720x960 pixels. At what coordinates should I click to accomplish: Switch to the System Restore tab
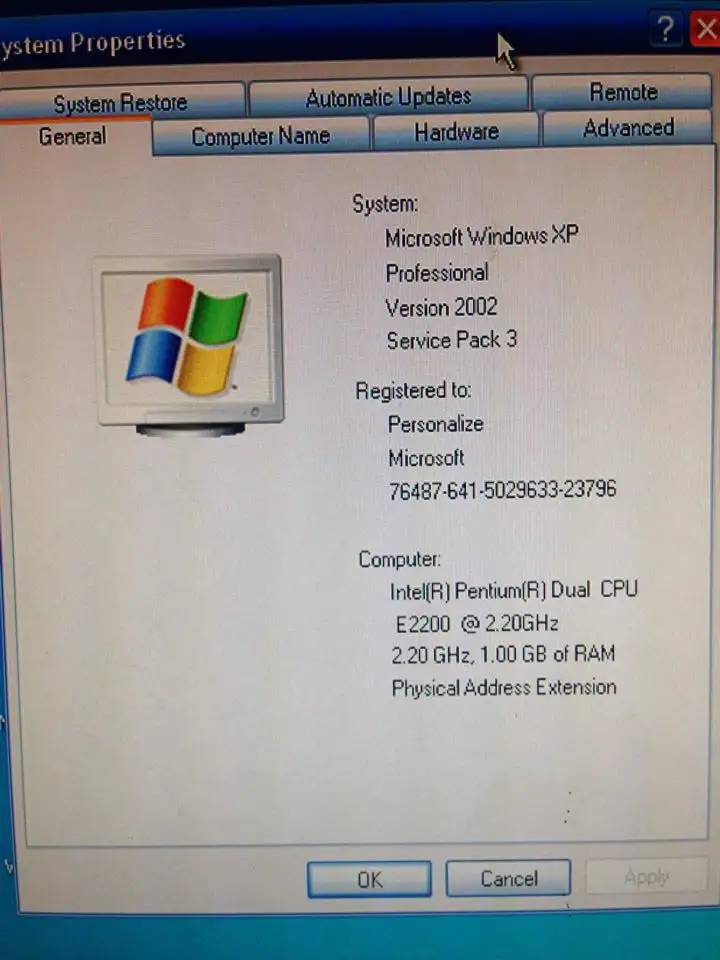coord(120,103)
